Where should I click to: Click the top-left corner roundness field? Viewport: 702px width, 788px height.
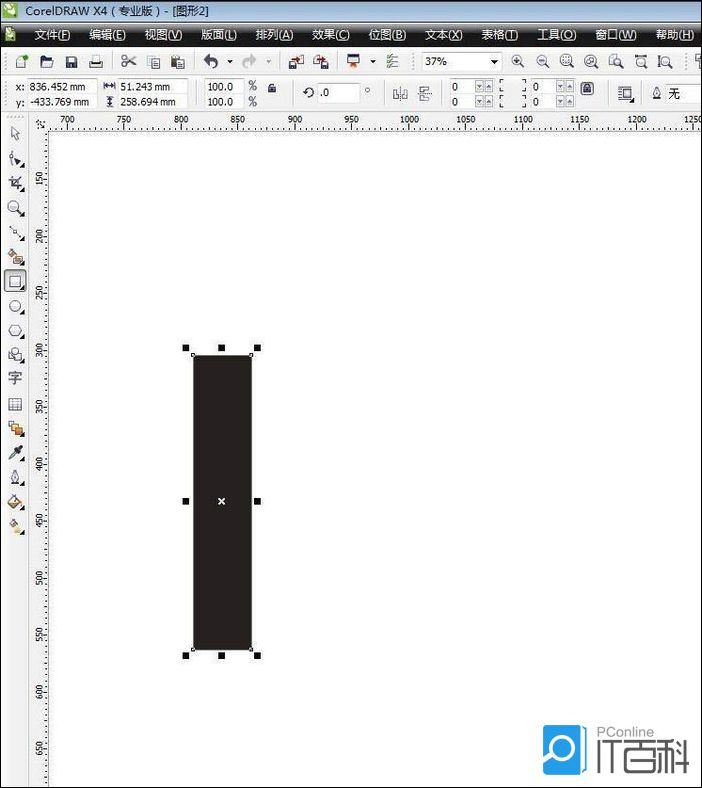[x=462, y=86]
